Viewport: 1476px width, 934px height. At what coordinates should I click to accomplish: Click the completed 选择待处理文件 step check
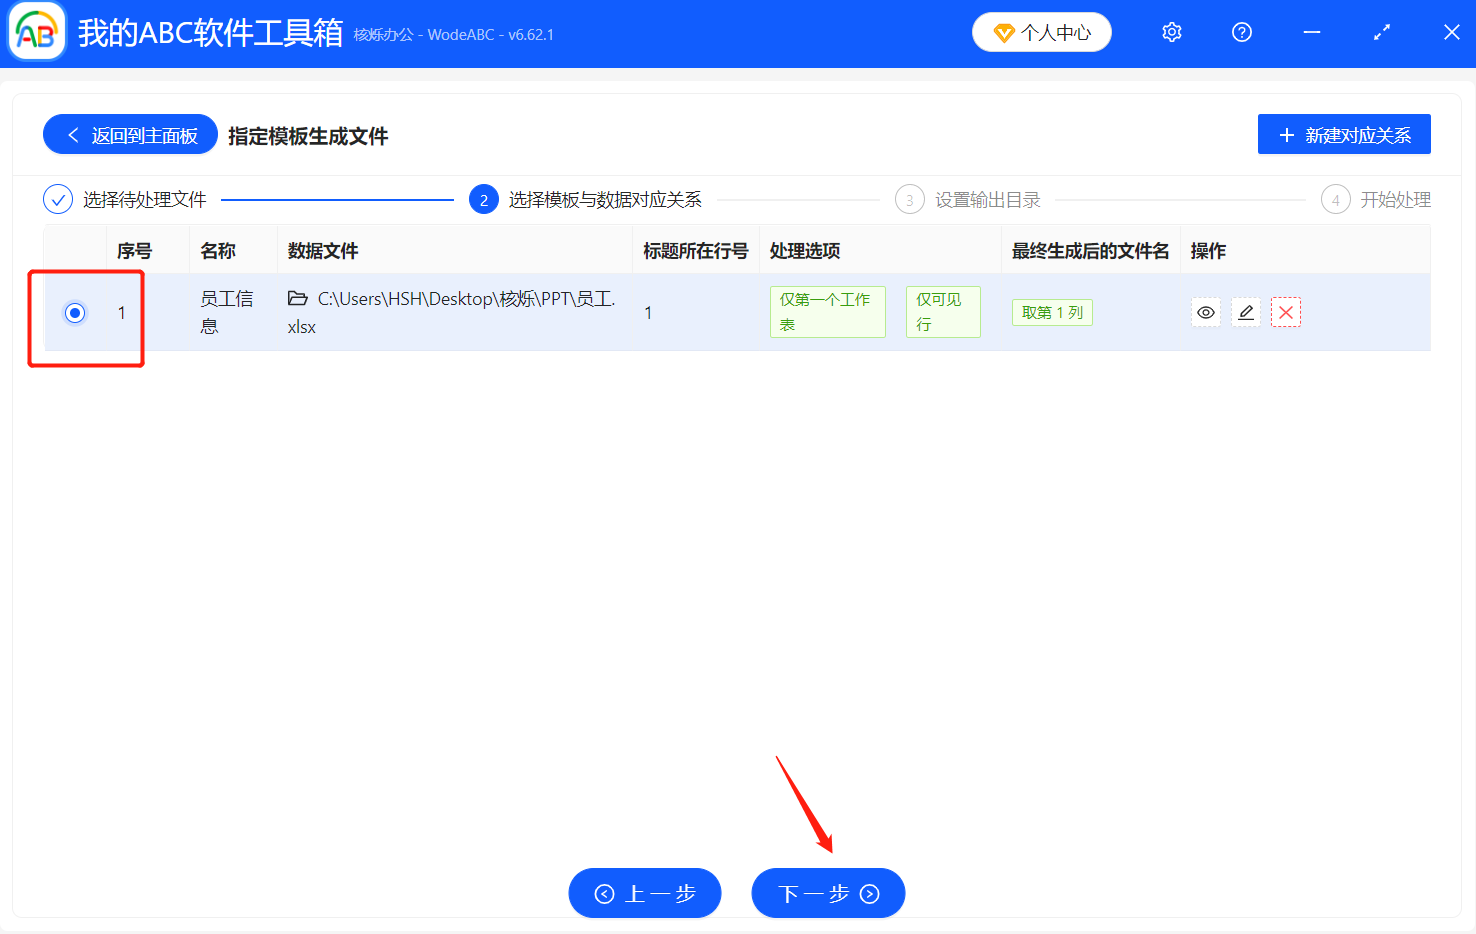pyautogui.click(x=58, y=199)
